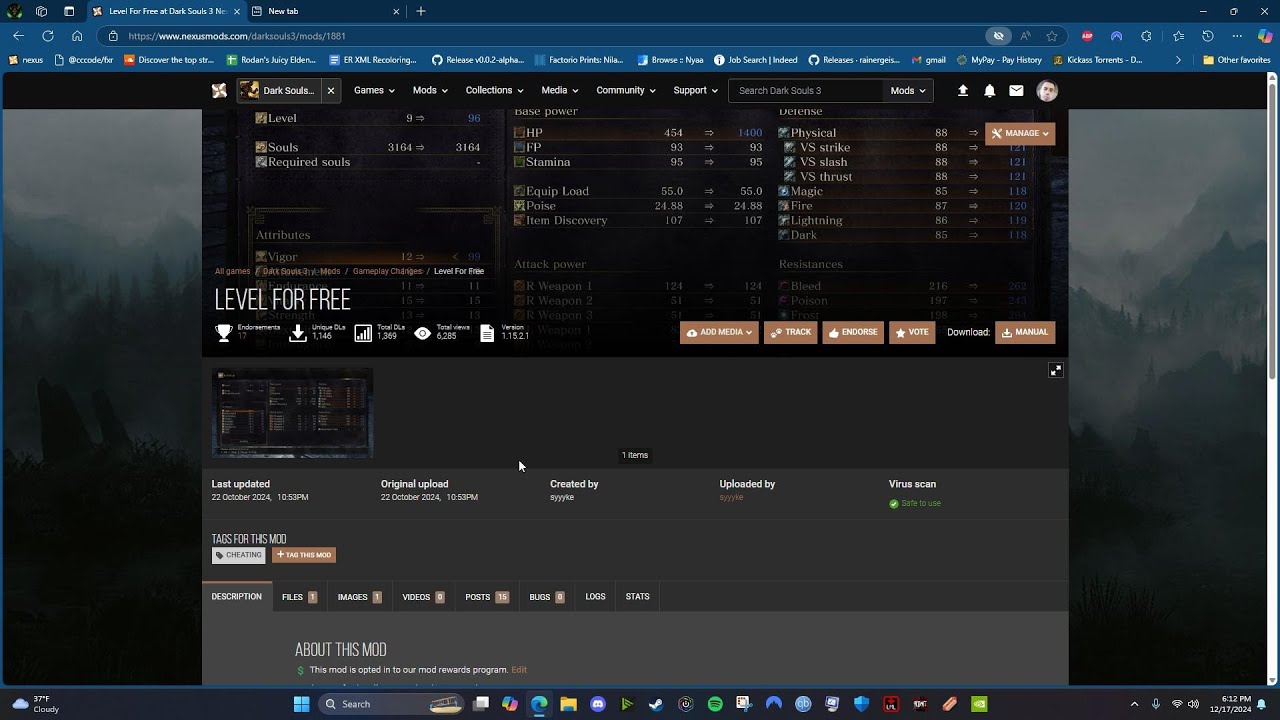Switch to the Bugs tab

(547, 597)
